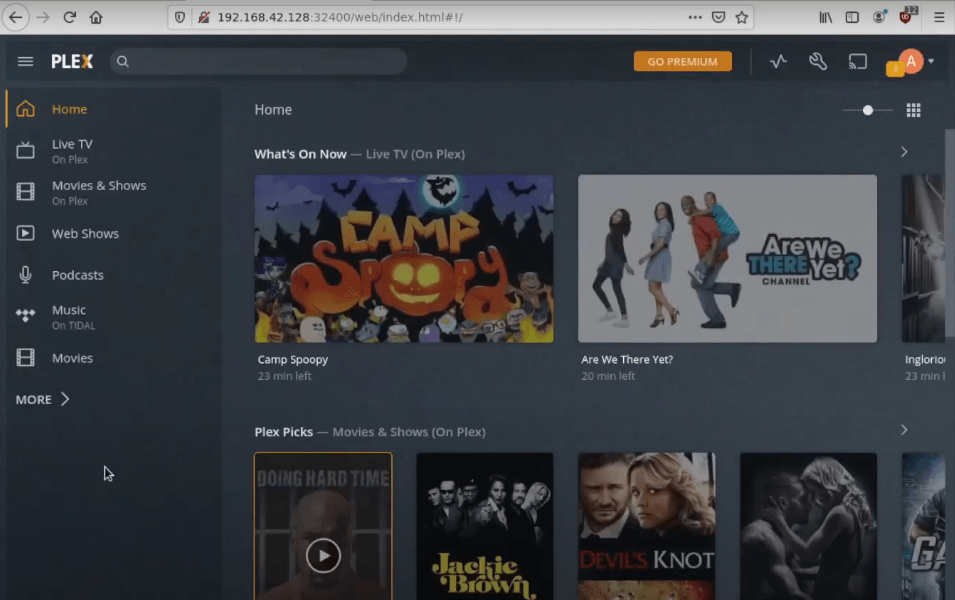Screen dimensions: 955x600
Task: Open the uBlock extension icon
Action: point(907,16)
